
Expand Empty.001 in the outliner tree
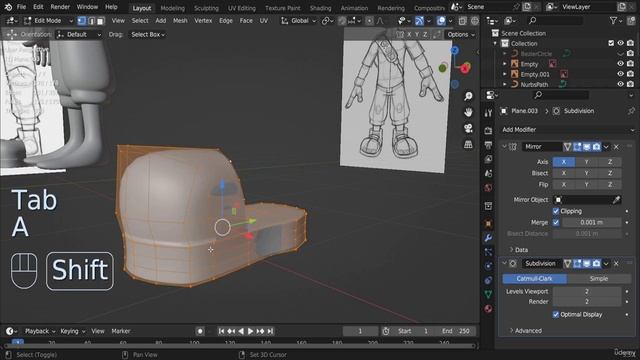click(504, 74)
